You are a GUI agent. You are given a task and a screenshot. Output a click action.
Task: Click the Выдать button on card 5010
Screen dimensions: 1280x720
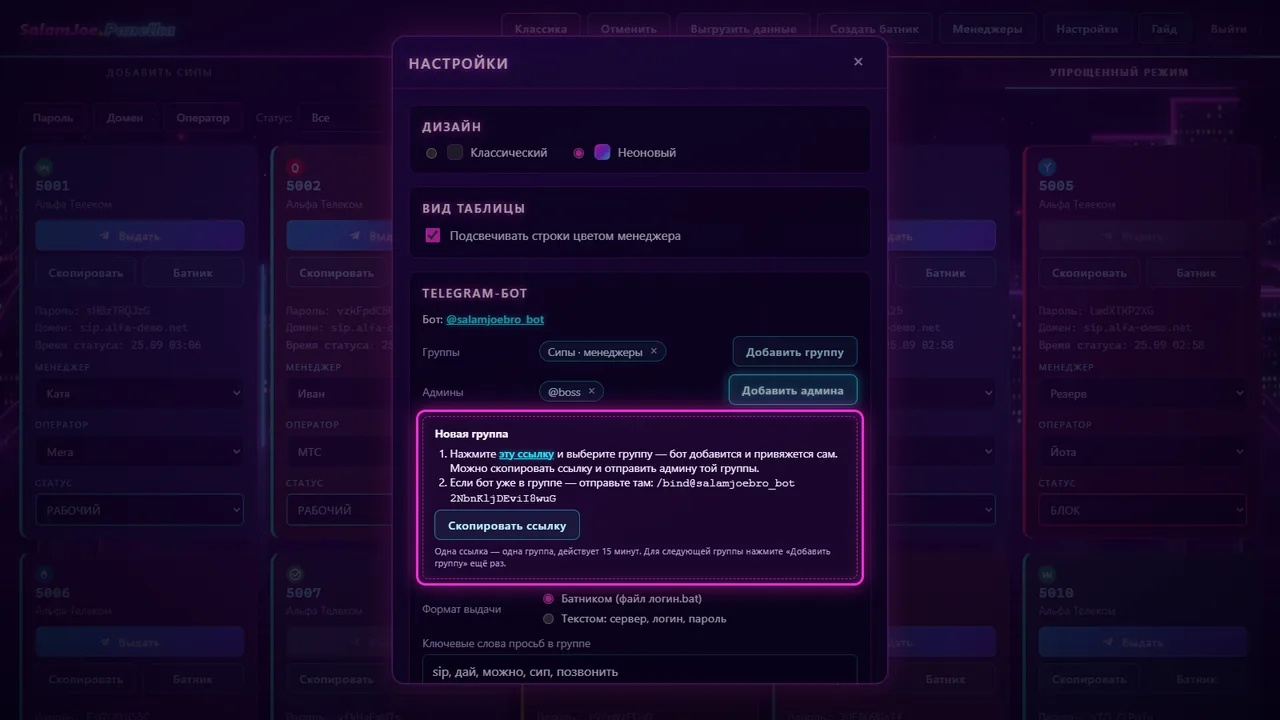click(1143, 642)
